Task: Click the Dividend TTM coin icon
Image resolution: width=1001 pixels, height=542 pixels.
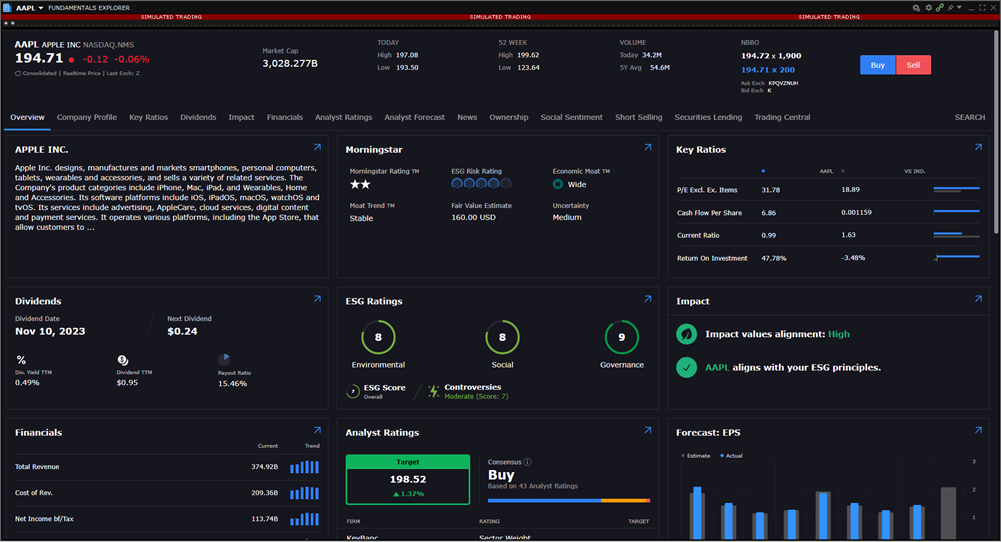Action: [x=123, y=360]
